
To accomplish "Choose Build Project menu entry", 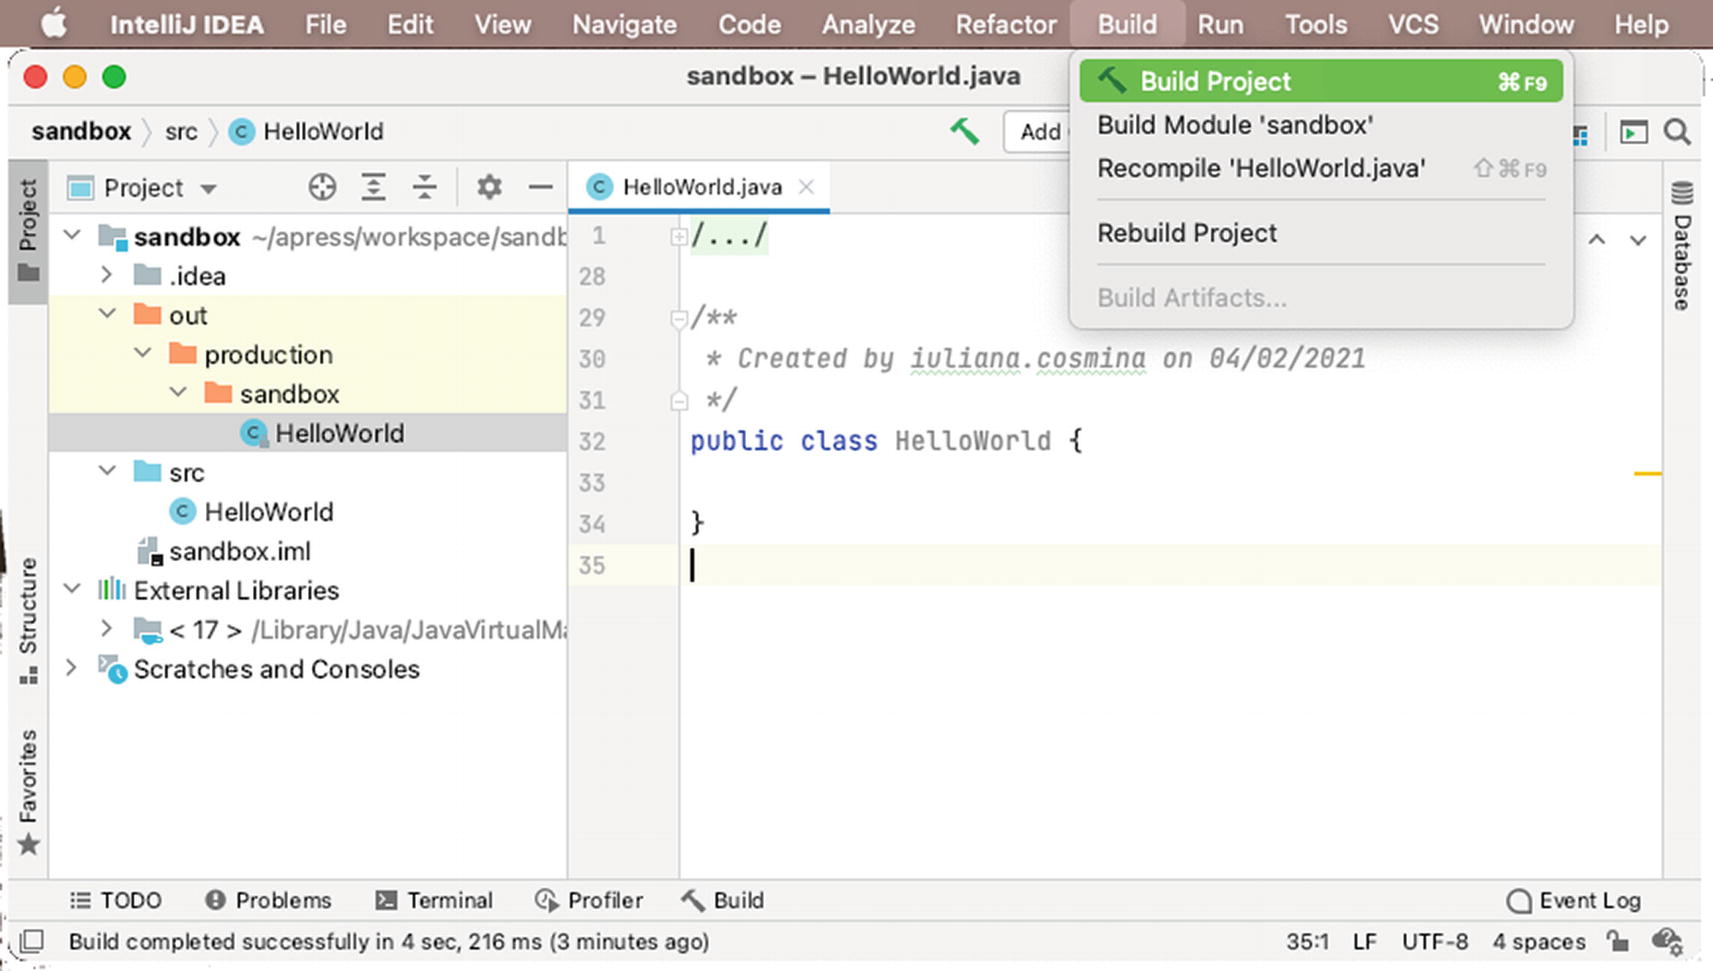I will [x=1320, y=81].
